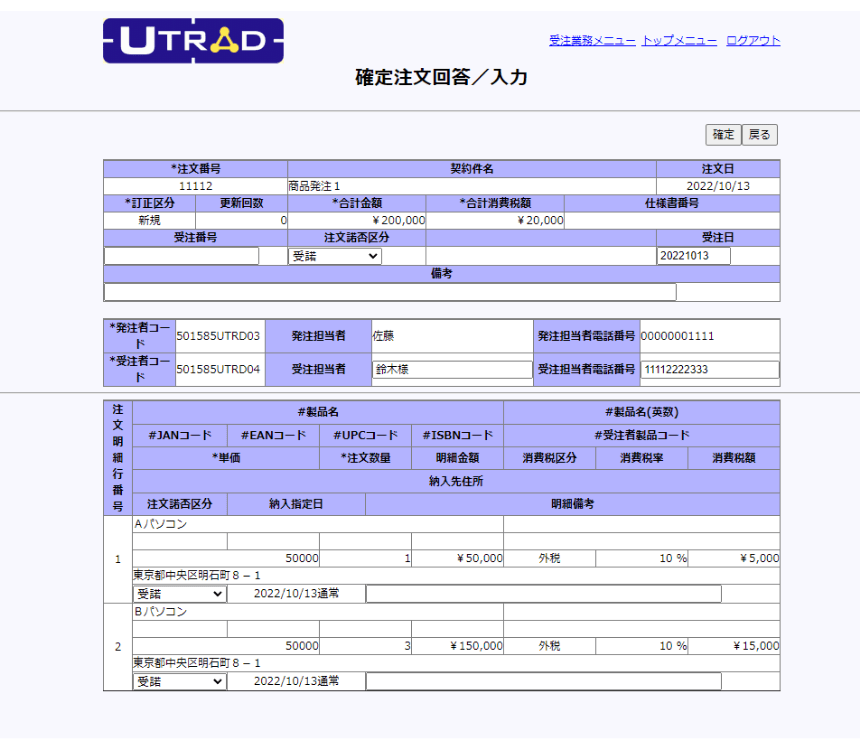This screenshot has width=860, height=750.
Task: Select the 注文番号 value 11112
Action: [195, 186]
